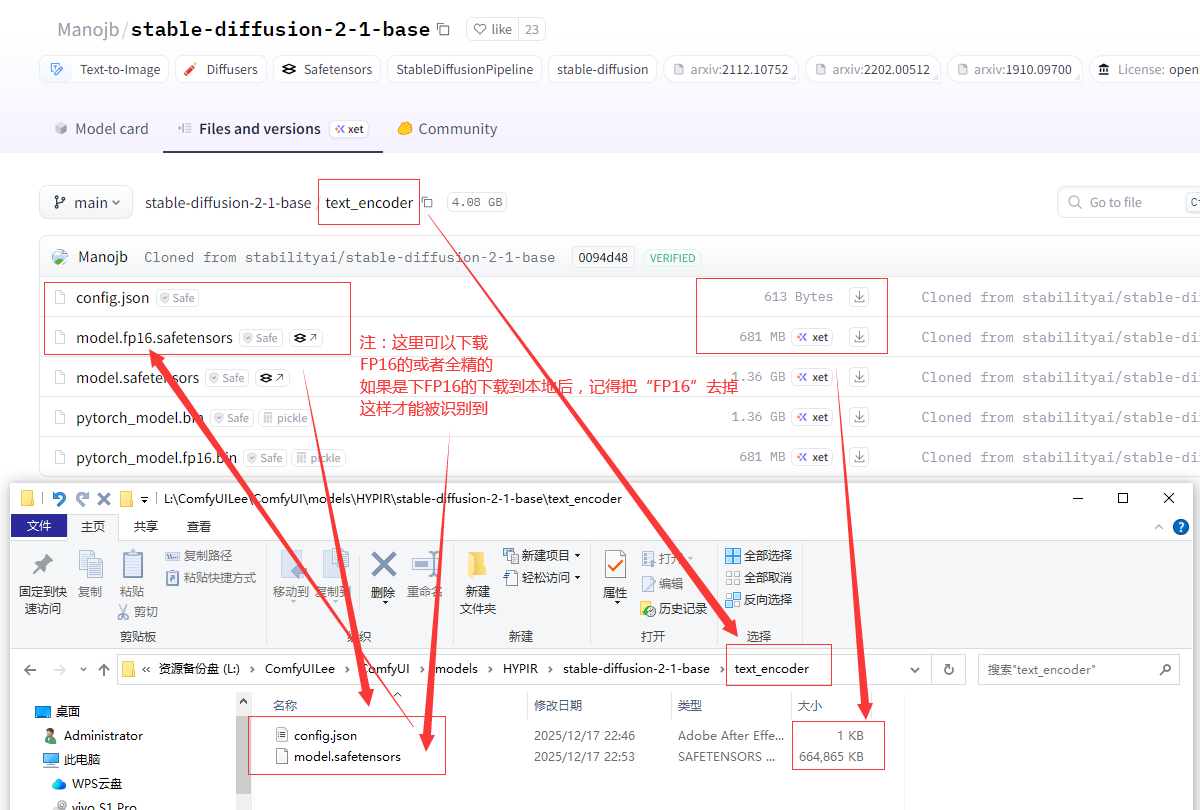Click Pin to Quick Access icon

(42, 578)
